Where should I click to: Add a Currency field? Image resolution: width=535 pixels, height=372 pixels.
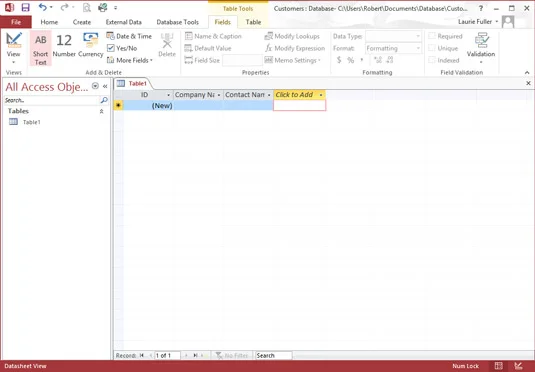click(x=90, y=46)
